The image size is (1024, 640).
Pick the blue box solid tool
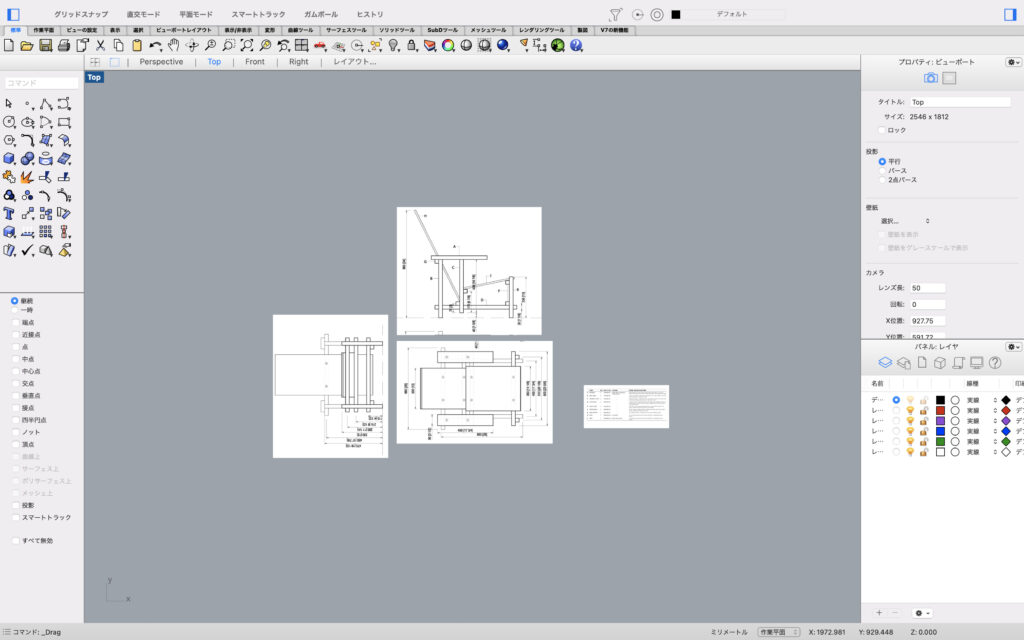(x=9, y=159)
